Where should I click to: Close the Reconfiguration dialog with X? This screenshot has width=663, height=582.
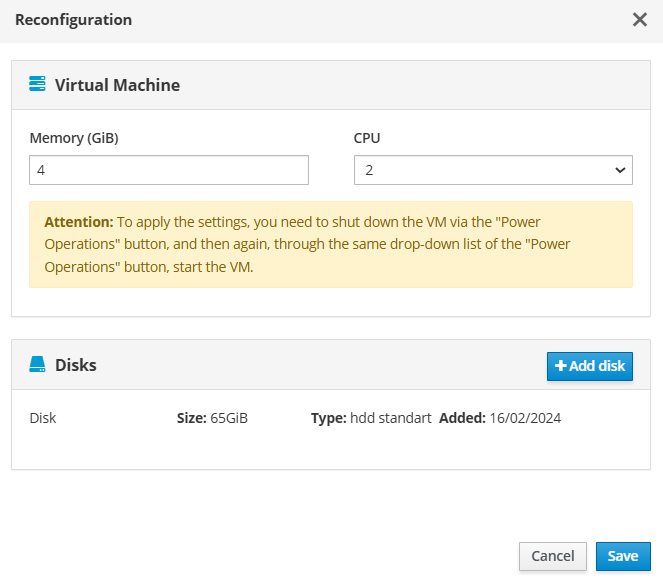(x=640, y=20)
